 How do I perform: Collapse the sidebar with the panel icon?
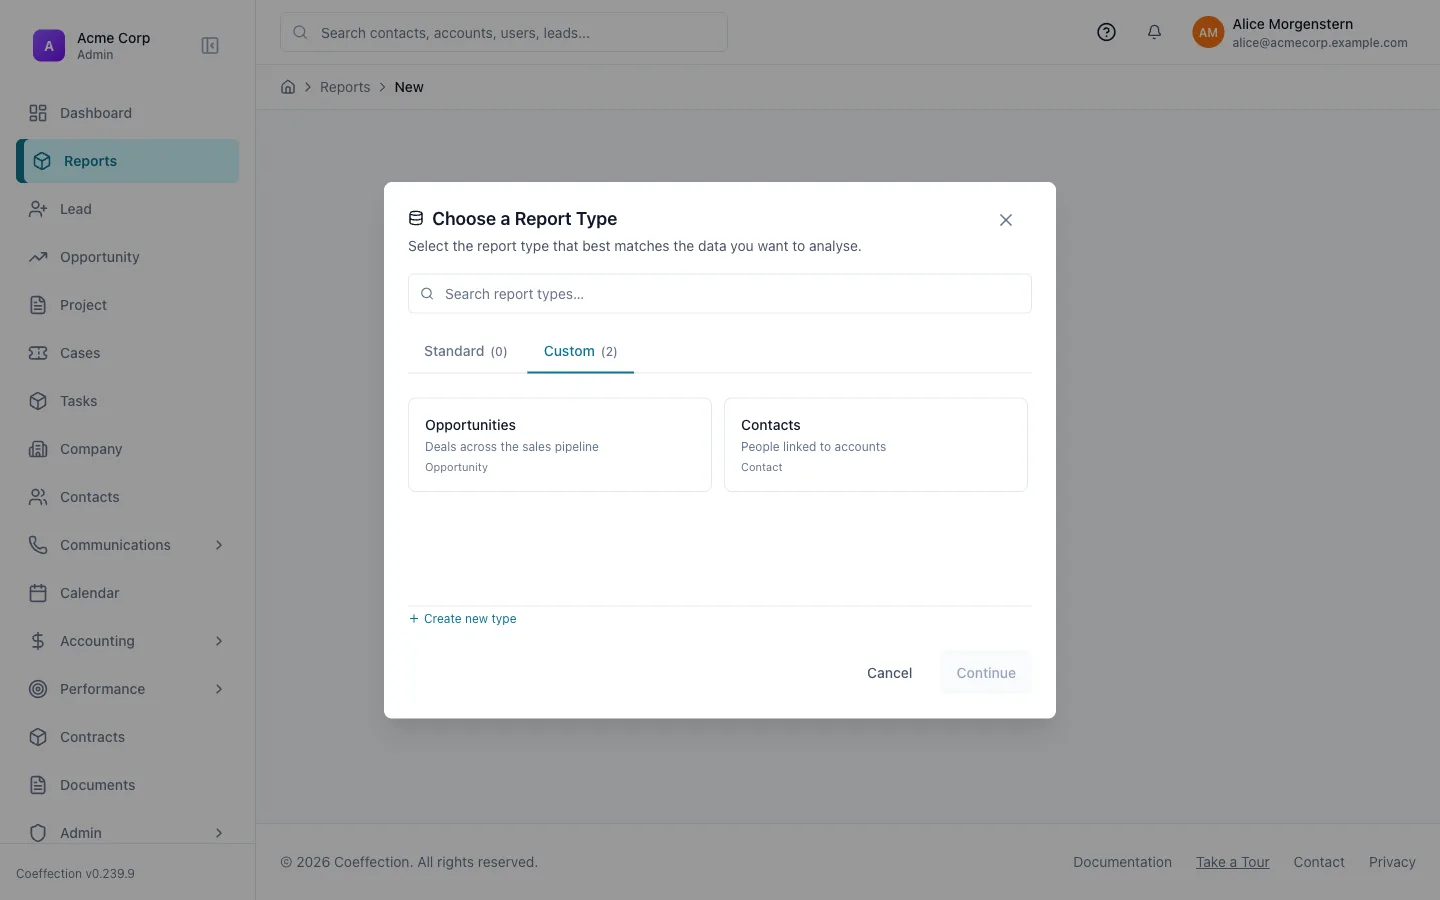point(210,46)
